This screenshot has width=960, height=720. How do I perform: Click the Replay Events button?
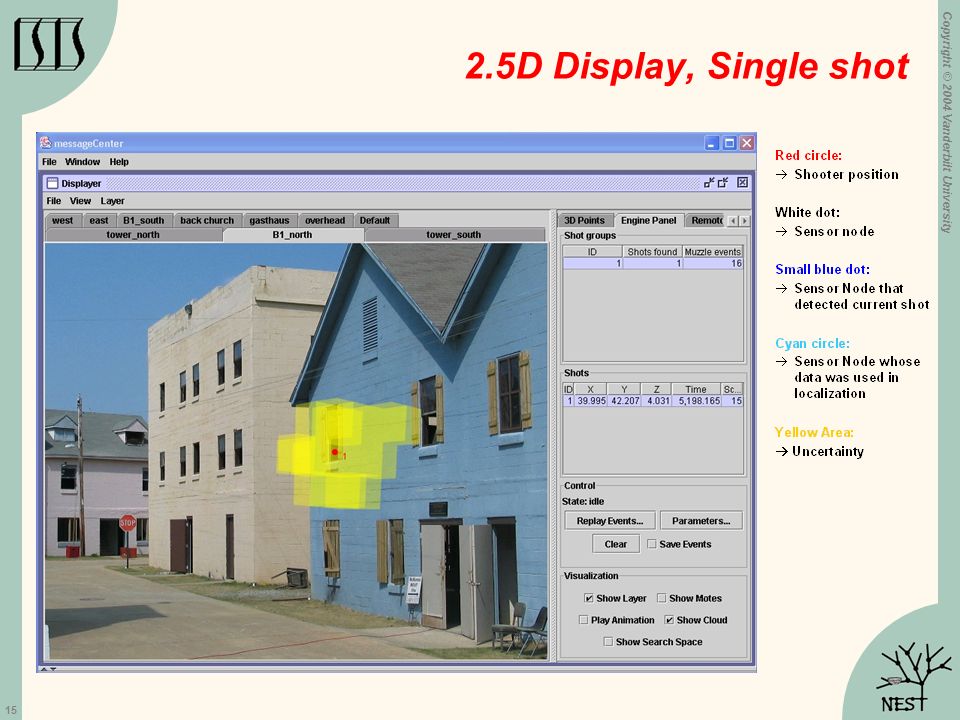pyautogui.click(x=610, y=521)
